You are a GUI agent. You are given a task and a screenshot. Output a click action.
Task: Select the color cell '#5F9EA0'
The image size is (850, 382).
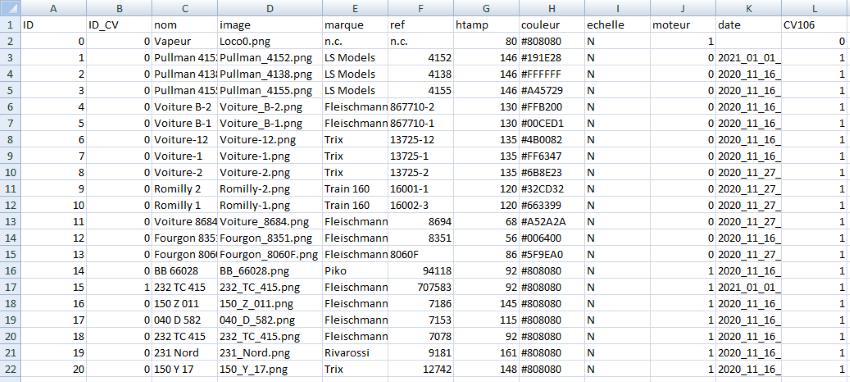[x=552, y=255]
